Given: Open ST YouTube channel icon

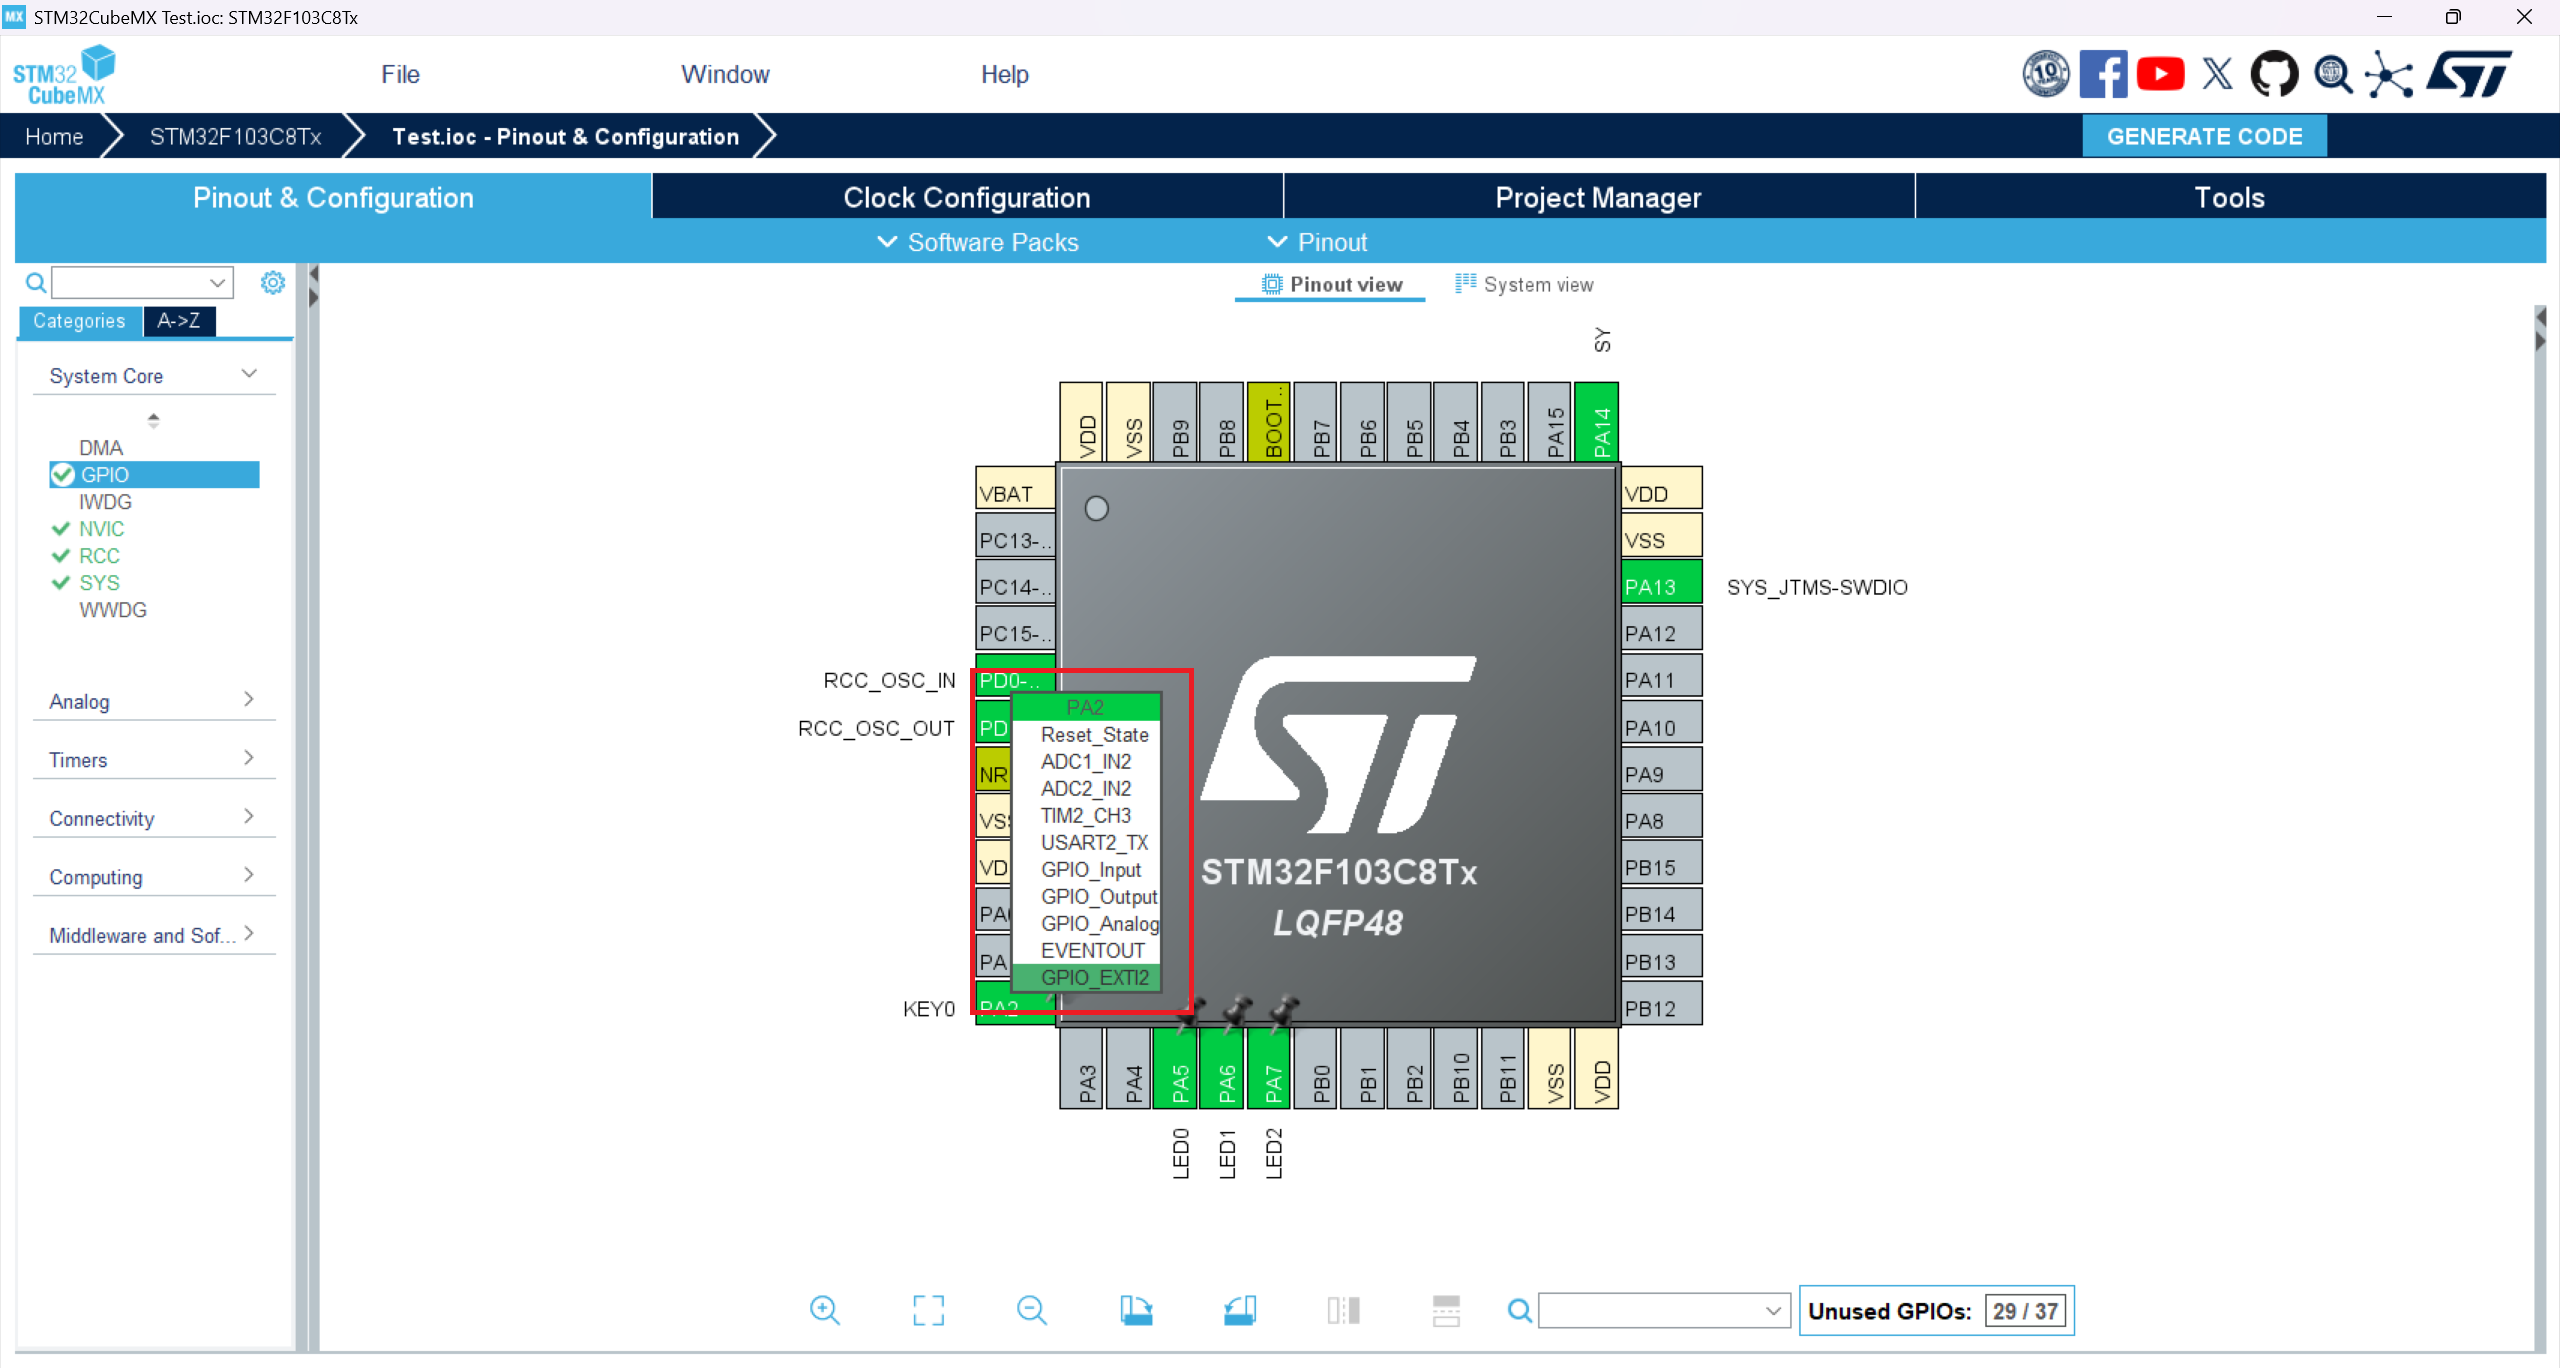Looking at the screenshot, I should click(x=2160, y=74).
